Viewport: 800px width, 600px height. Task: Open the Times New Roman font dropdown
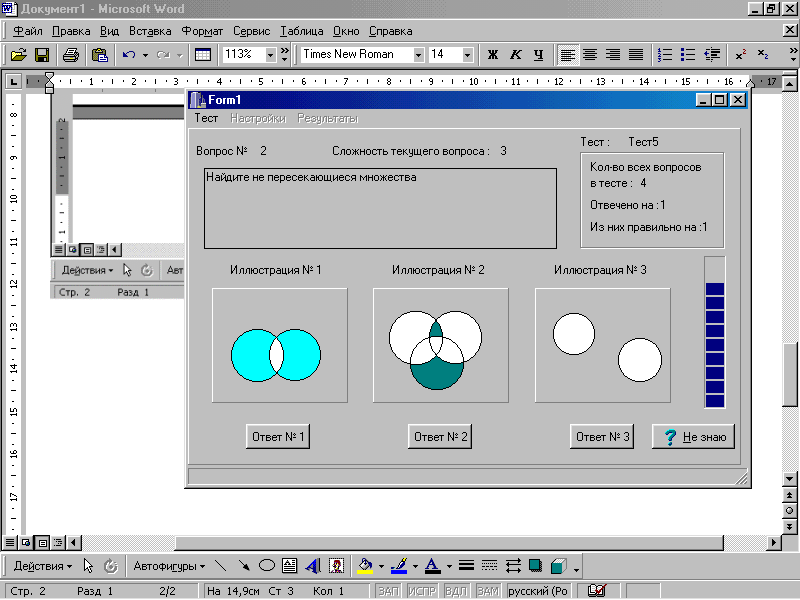pos(418,55)
